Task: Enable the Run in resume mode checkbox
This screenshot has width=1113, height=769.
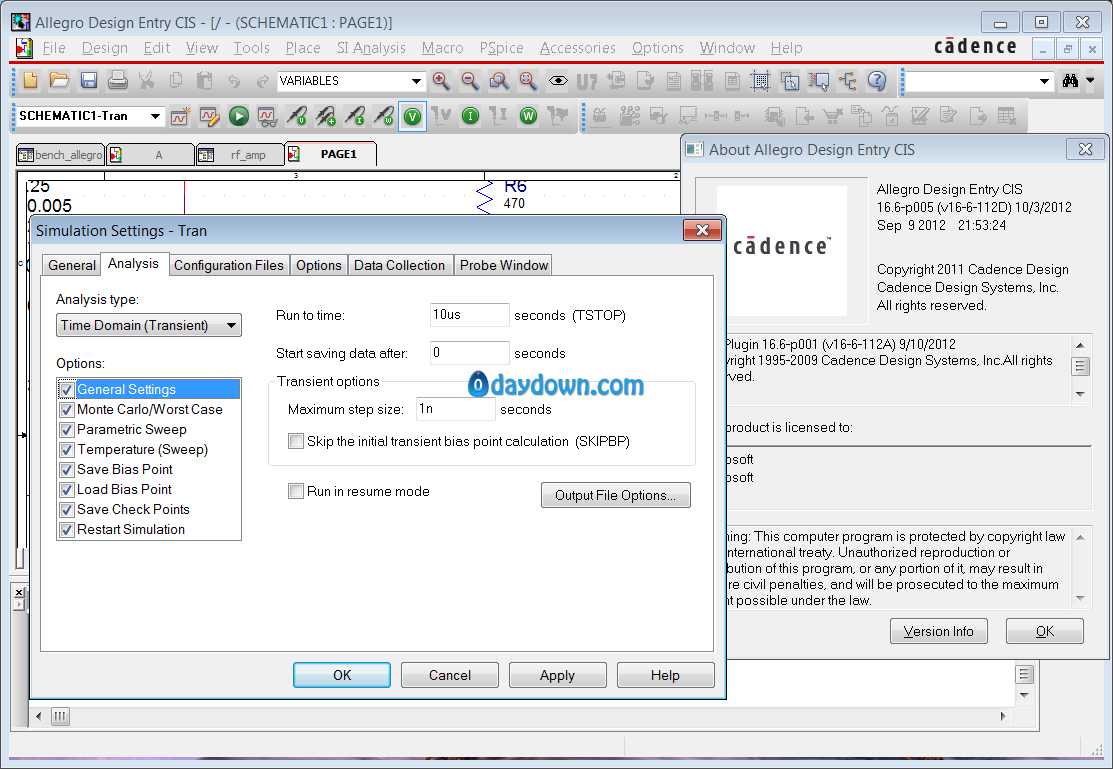Action: click(x=296, y=491)
